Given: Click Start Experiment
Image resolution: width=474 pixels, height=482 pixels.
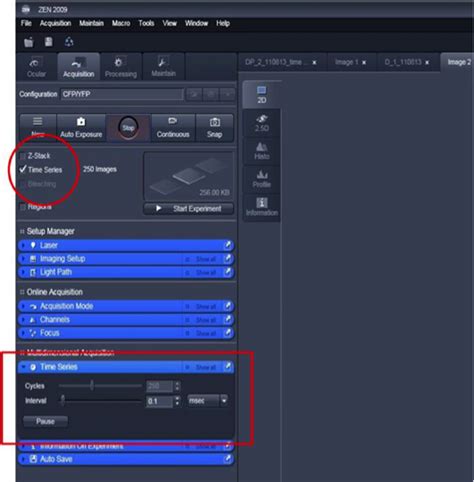Looking at the screenshot, I should point(189,209).
